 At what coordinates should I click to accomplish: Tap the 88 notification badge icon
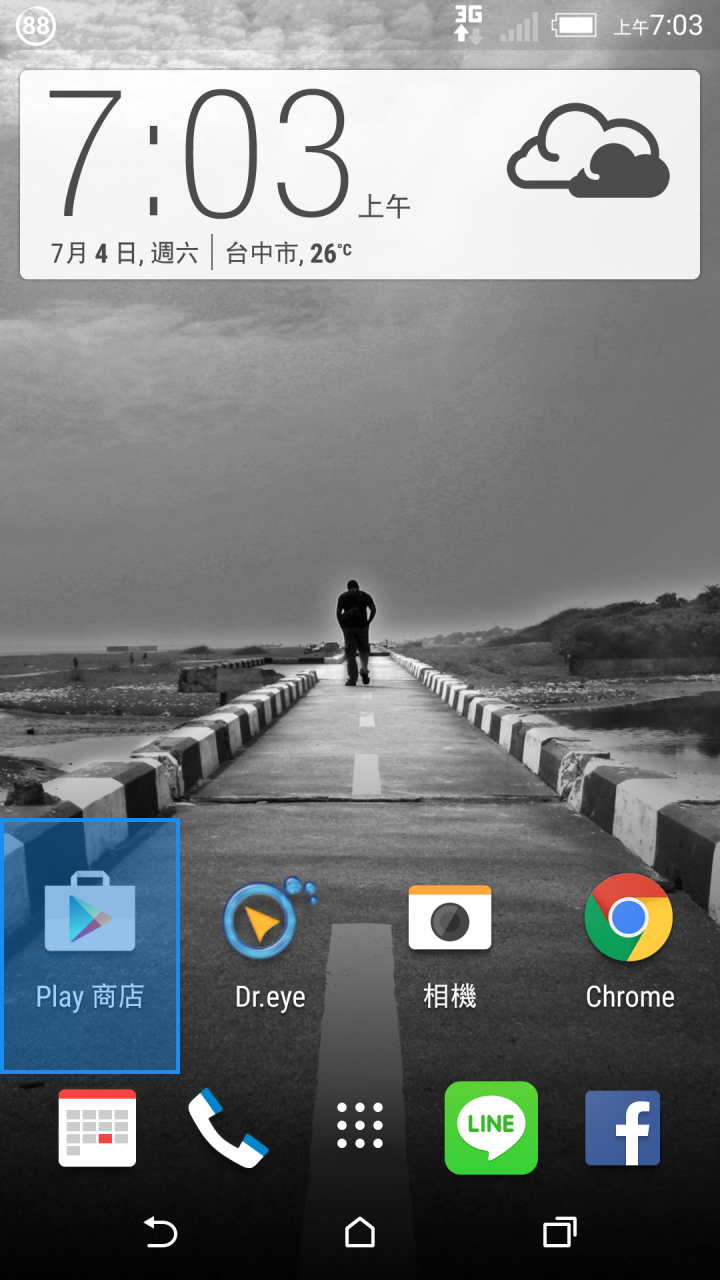(x=37, y=25)
